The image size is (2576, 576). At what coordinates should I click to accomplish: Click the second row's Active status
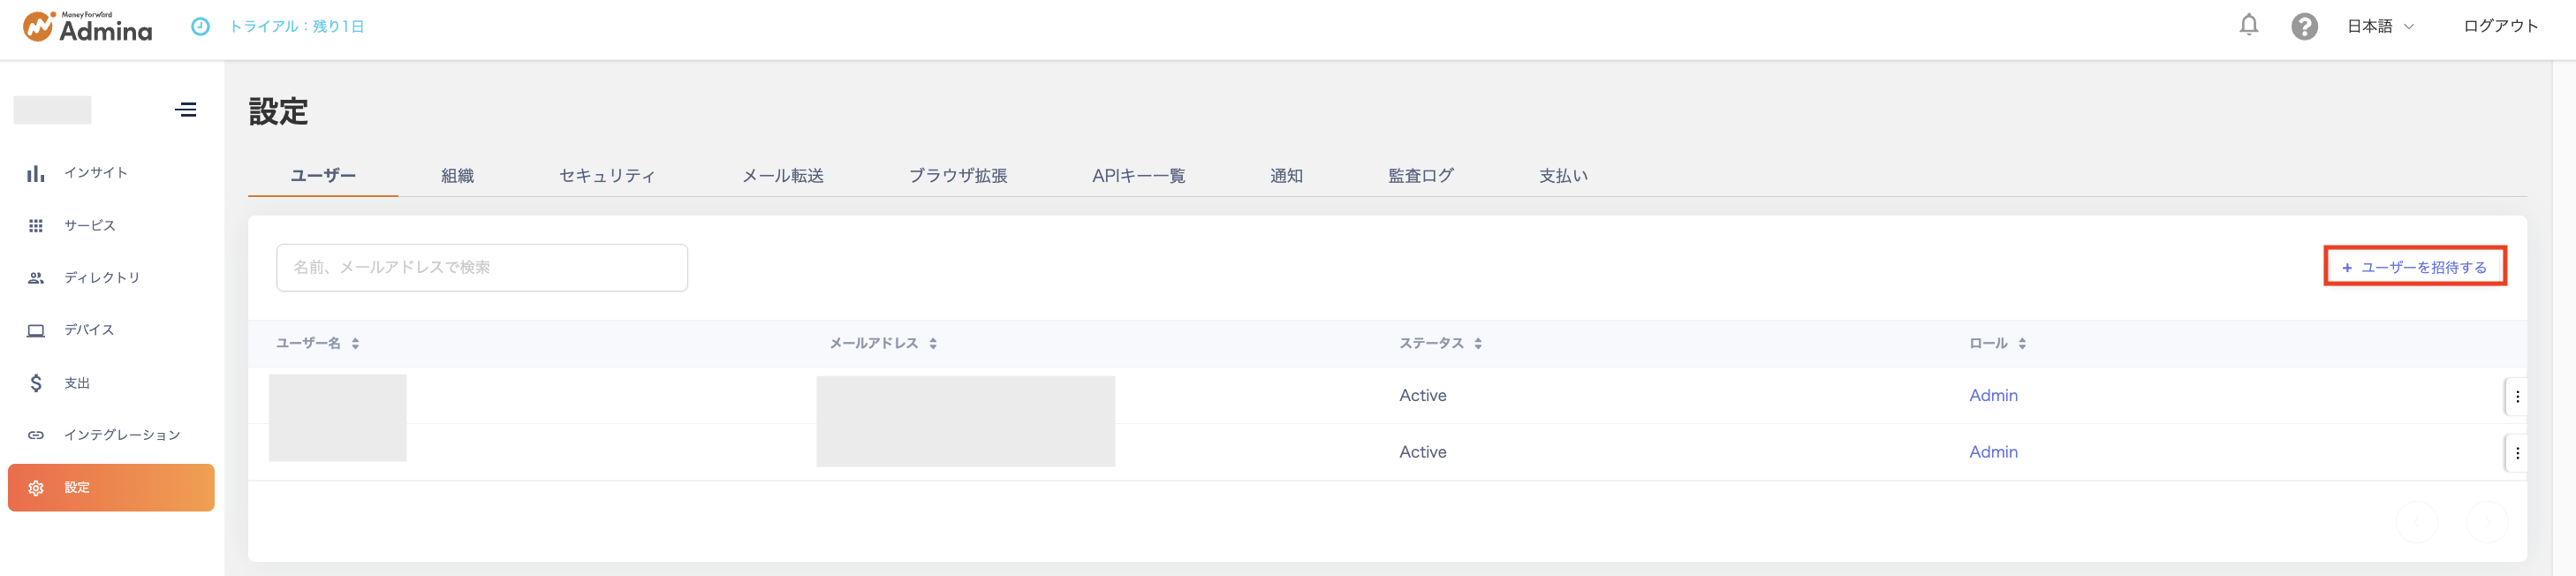1422,452
